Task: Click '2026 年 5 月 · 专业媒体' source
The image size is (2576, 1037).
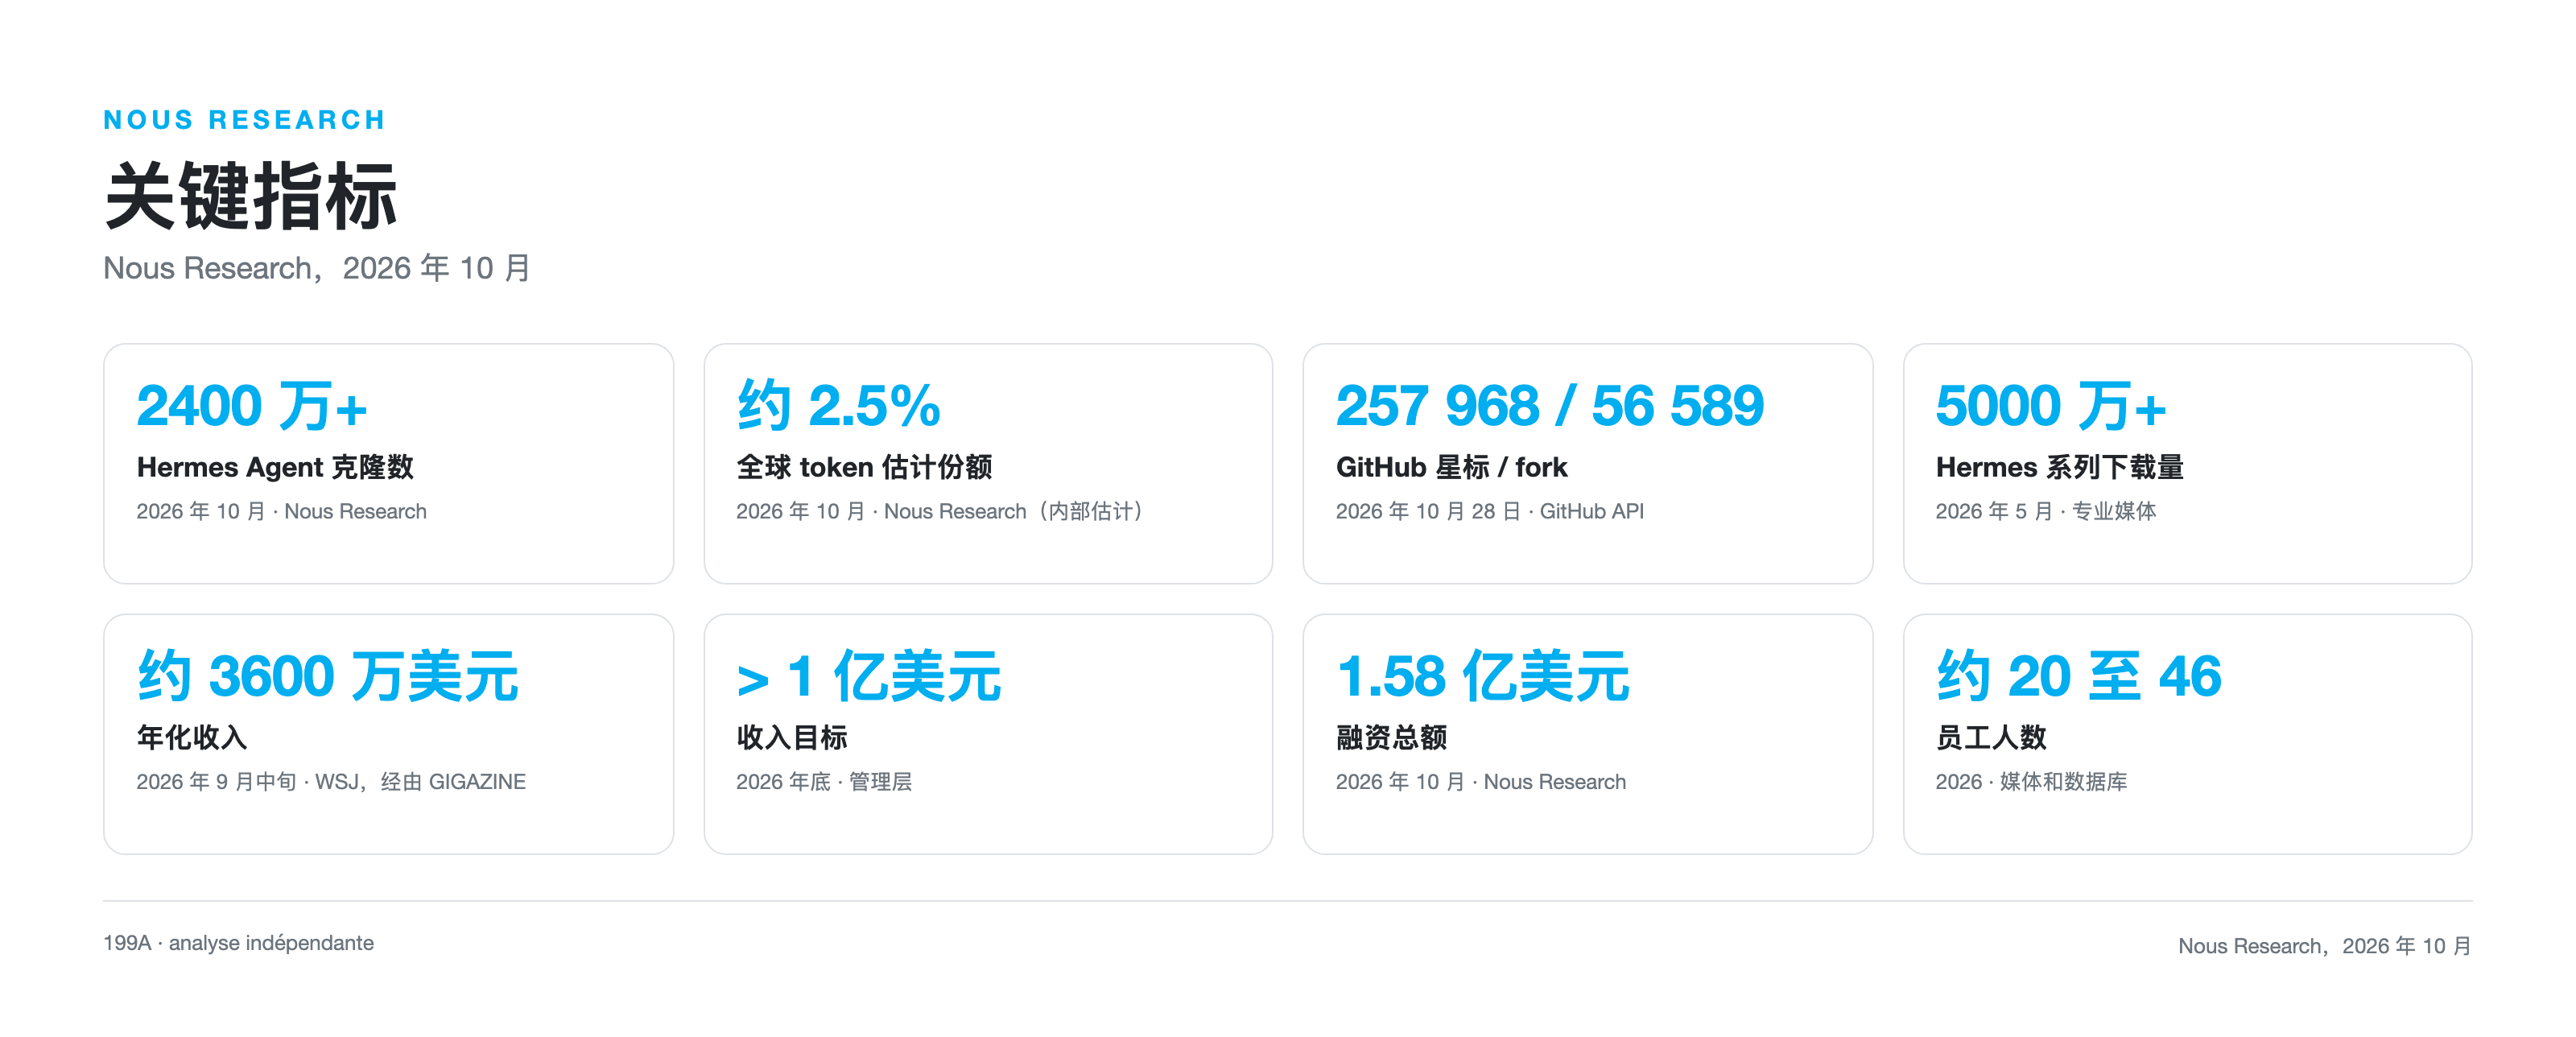Action: pos(2045,511)
